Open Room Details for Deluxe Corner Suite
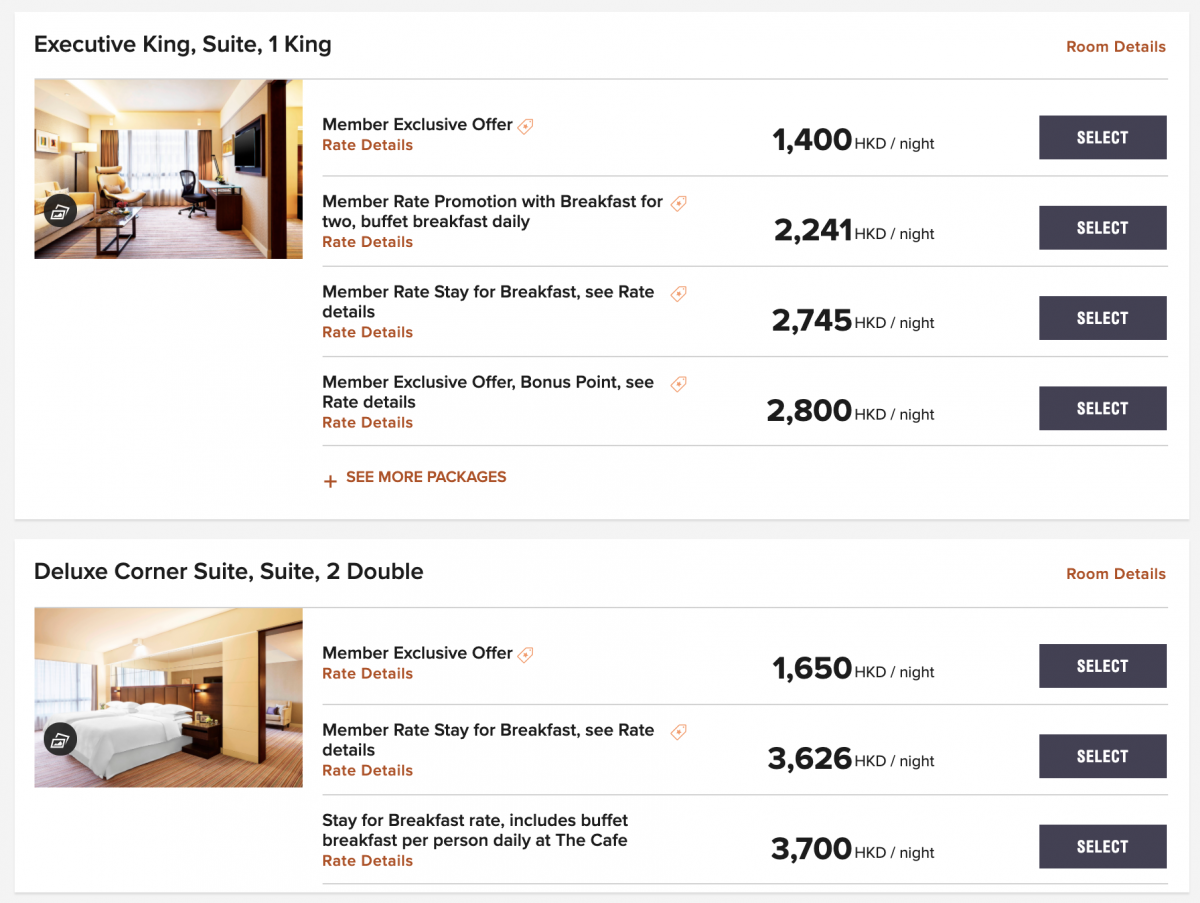Viewport: 1200px width, 903px height. tap(1115, 574)
